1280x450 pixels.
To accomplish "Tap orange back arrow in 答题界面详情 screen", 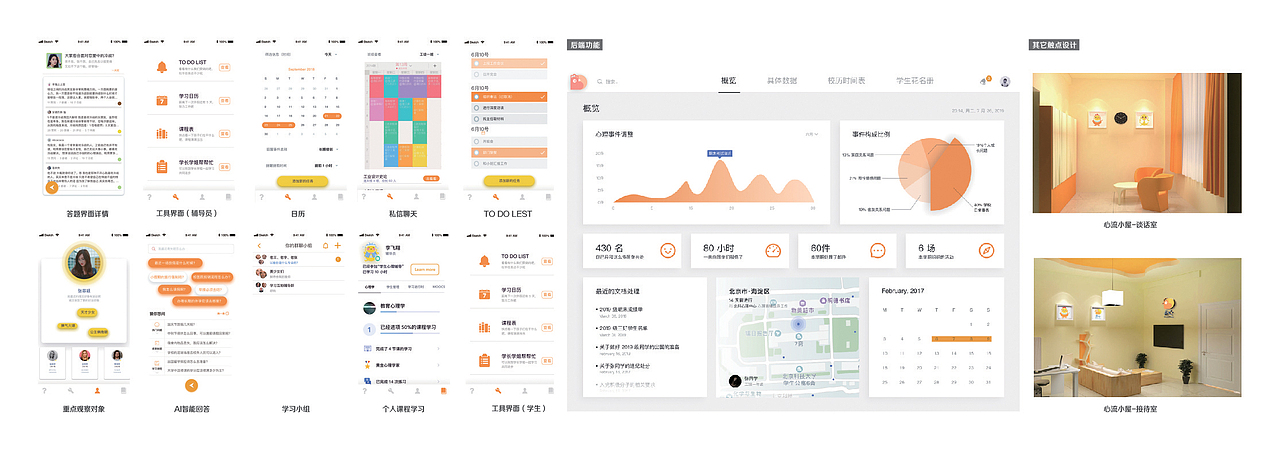I will (52, 187).
